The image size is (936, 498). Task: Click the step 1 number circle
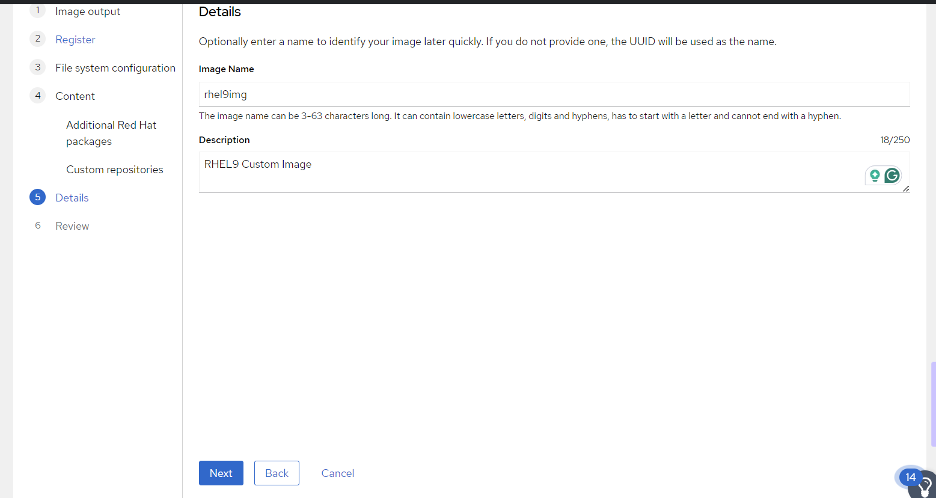(38, 11)
